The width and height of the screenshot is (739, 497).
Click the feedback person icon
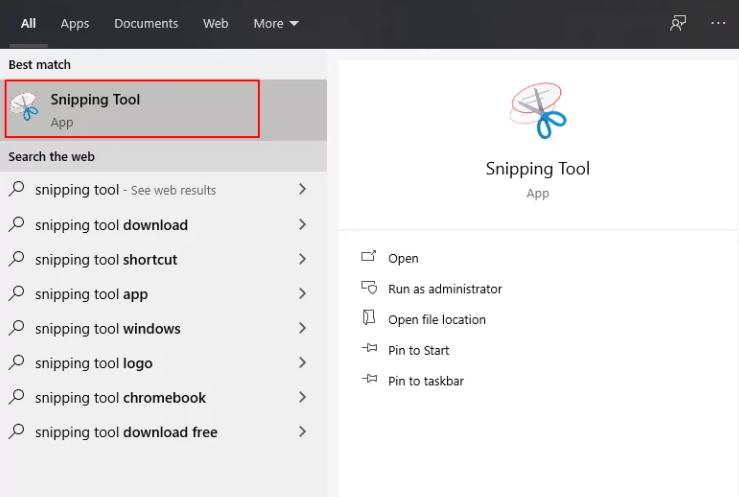coord(678,23)
